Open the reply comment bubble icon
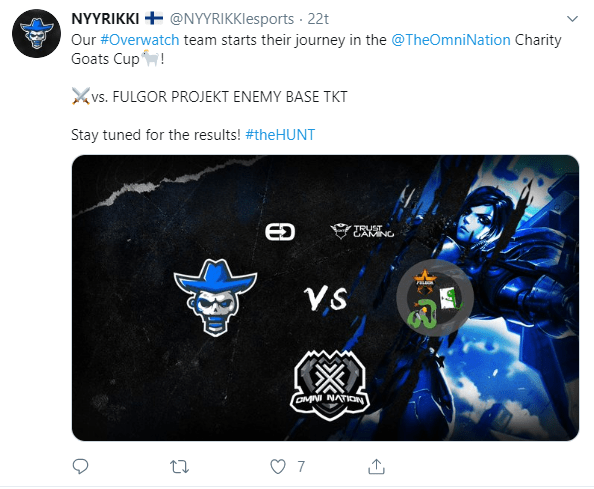Image resolution: width=594 pixels, height=489 pixels. click(x=80, y=466)
